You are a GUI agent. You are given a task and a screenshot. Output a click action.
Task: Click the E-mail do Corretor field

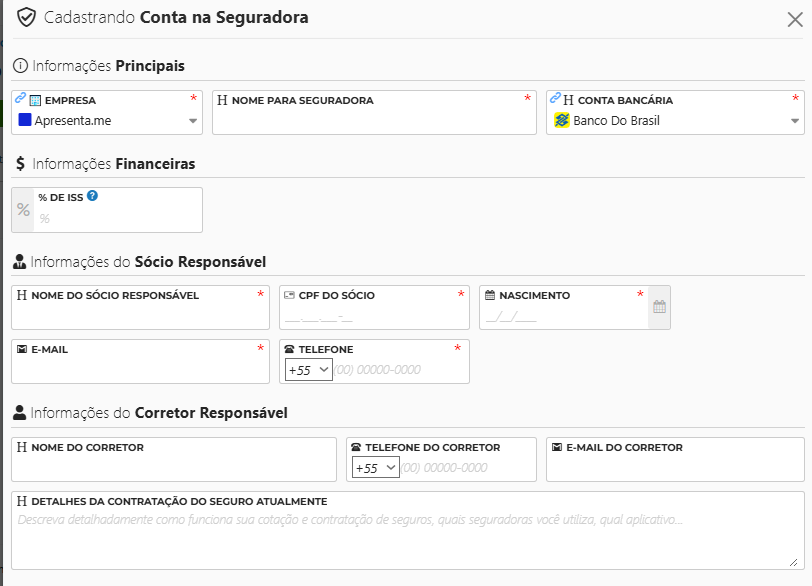(x=675, y=467)
